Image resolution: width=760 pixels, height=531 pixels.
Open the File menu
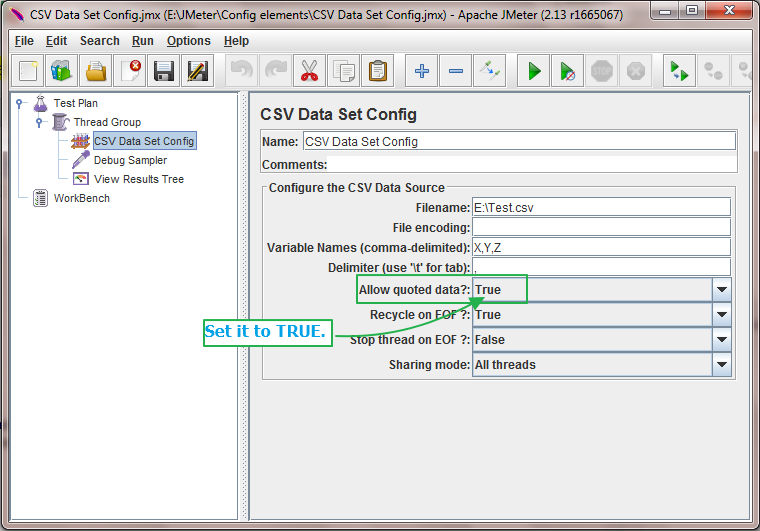[x=24, y=41]
